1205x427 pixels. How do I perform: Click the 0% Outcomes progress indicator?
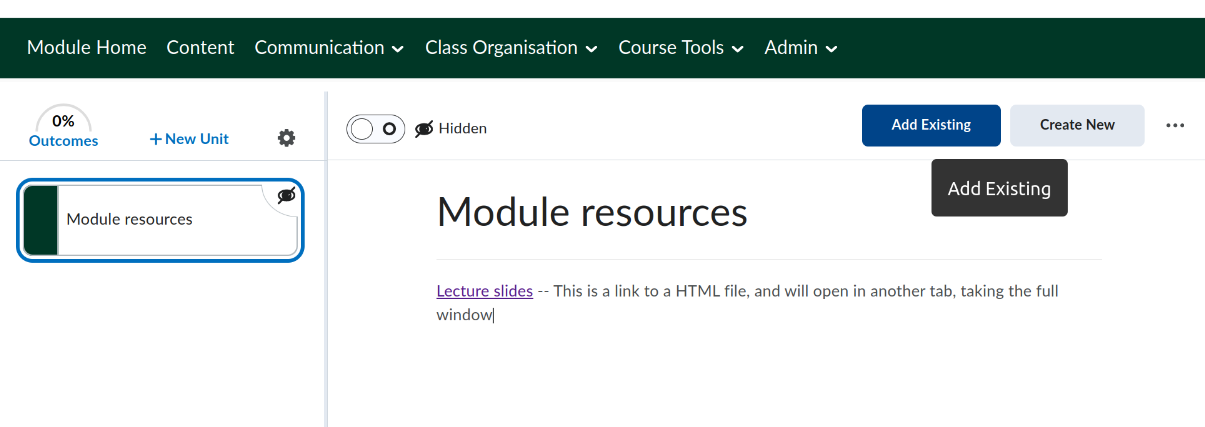pyautogui.click(x=63, y=121)
